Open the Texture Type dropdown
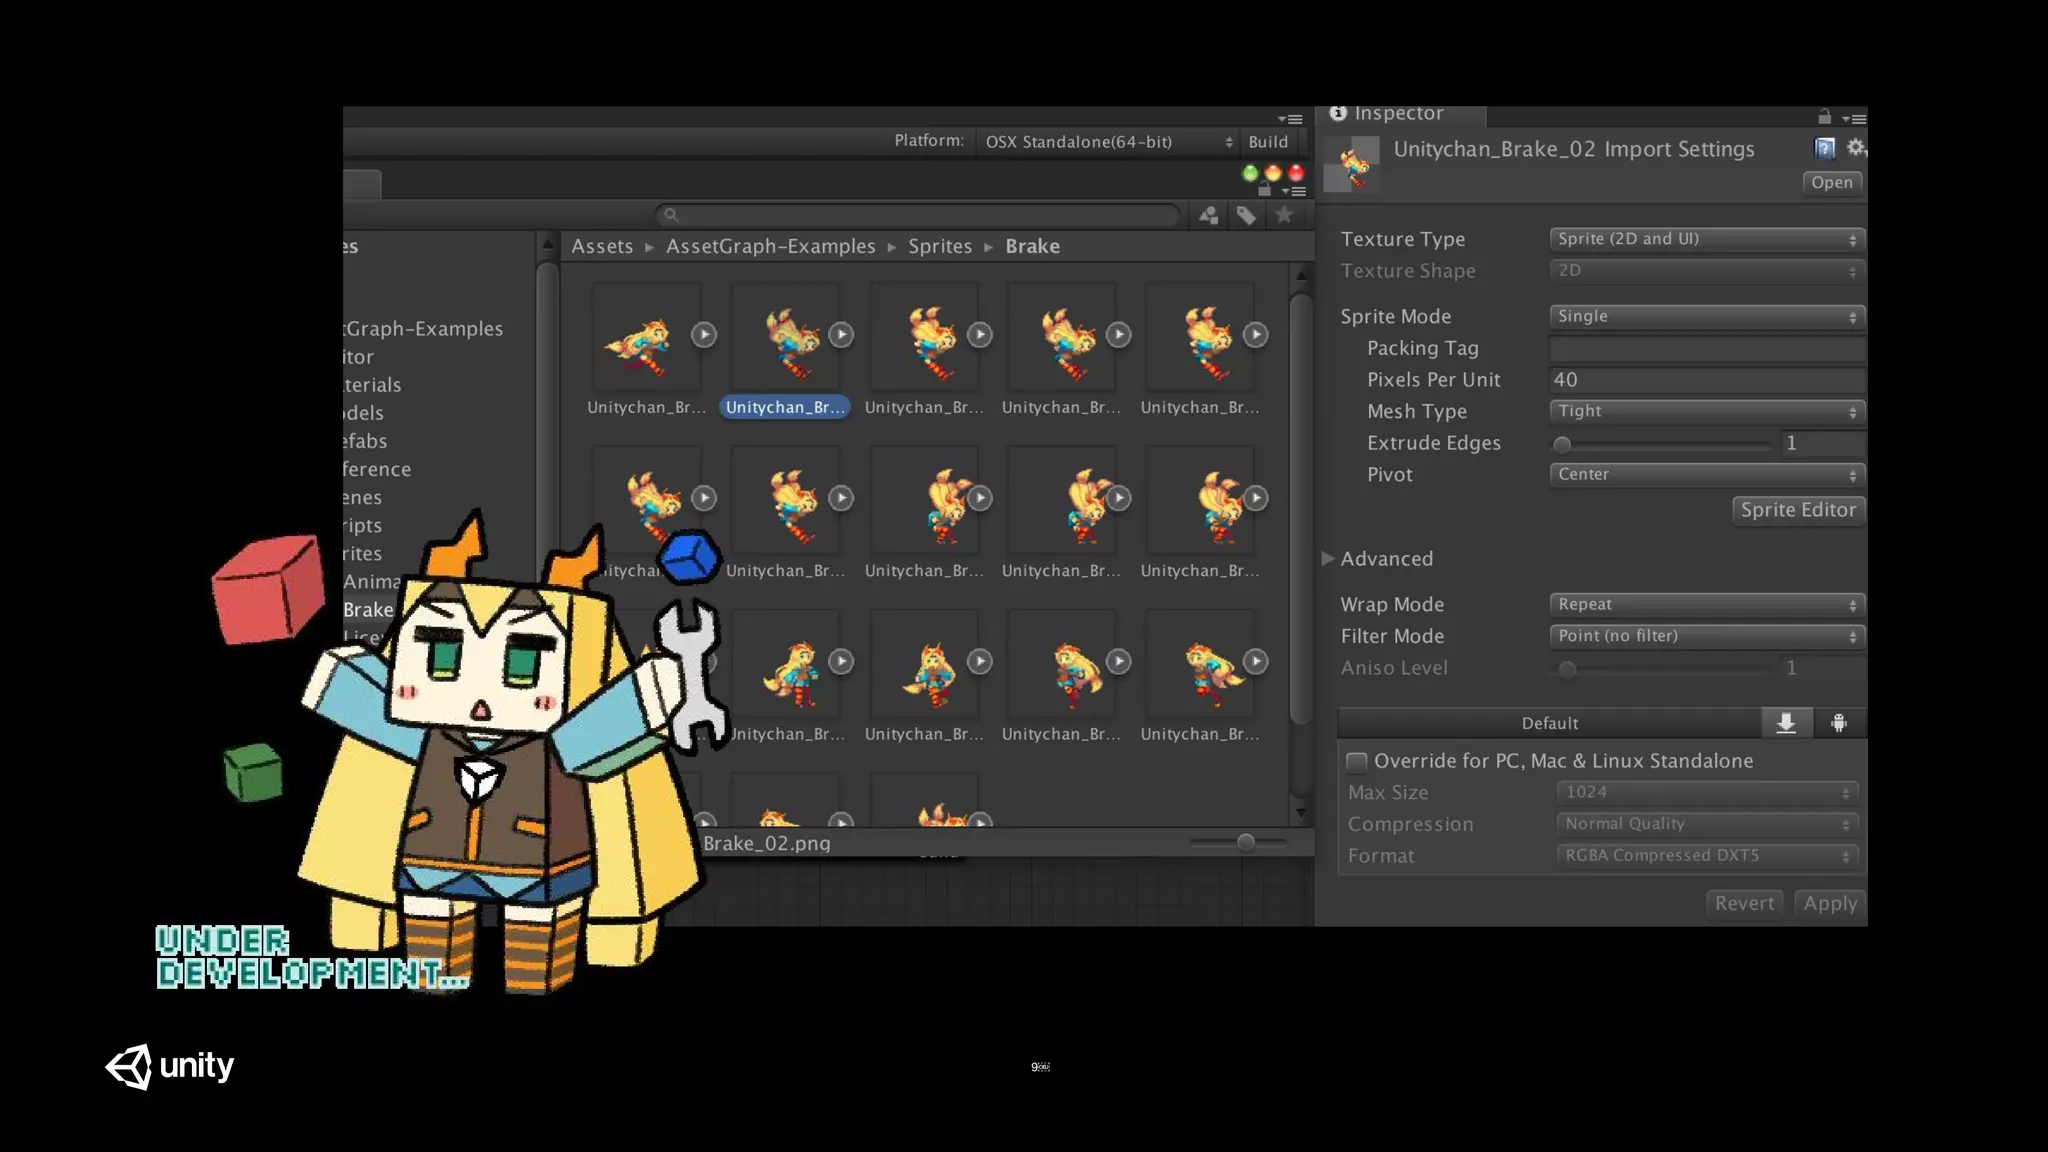 pyautogui.click(x=1706, y=239)
